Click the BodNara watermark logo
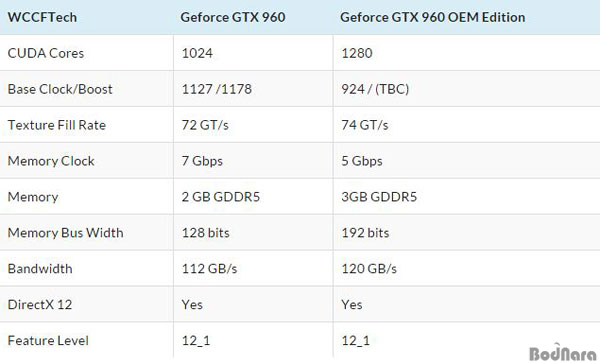The height and width of the screenshot is (364, 600). coord(562,353)
